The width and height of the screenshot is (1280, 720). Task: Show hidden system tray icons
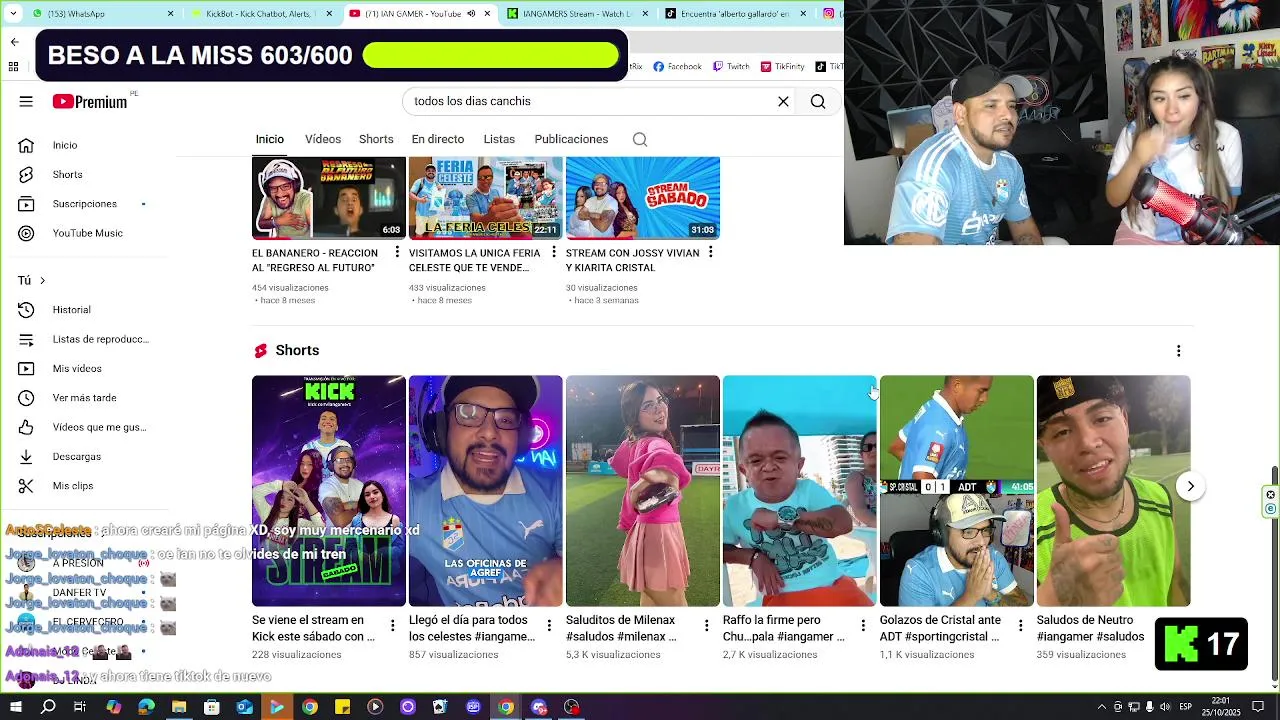[x=1101, y=707]
